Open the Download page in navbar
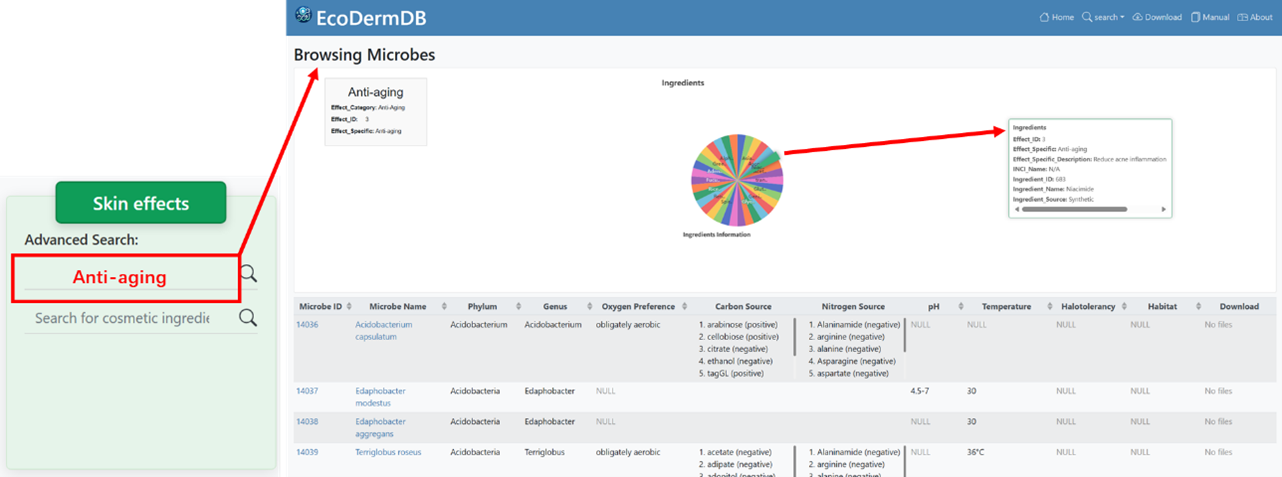The width and height of the screenshot is (1282, 477). click(x=1157, y=17)
